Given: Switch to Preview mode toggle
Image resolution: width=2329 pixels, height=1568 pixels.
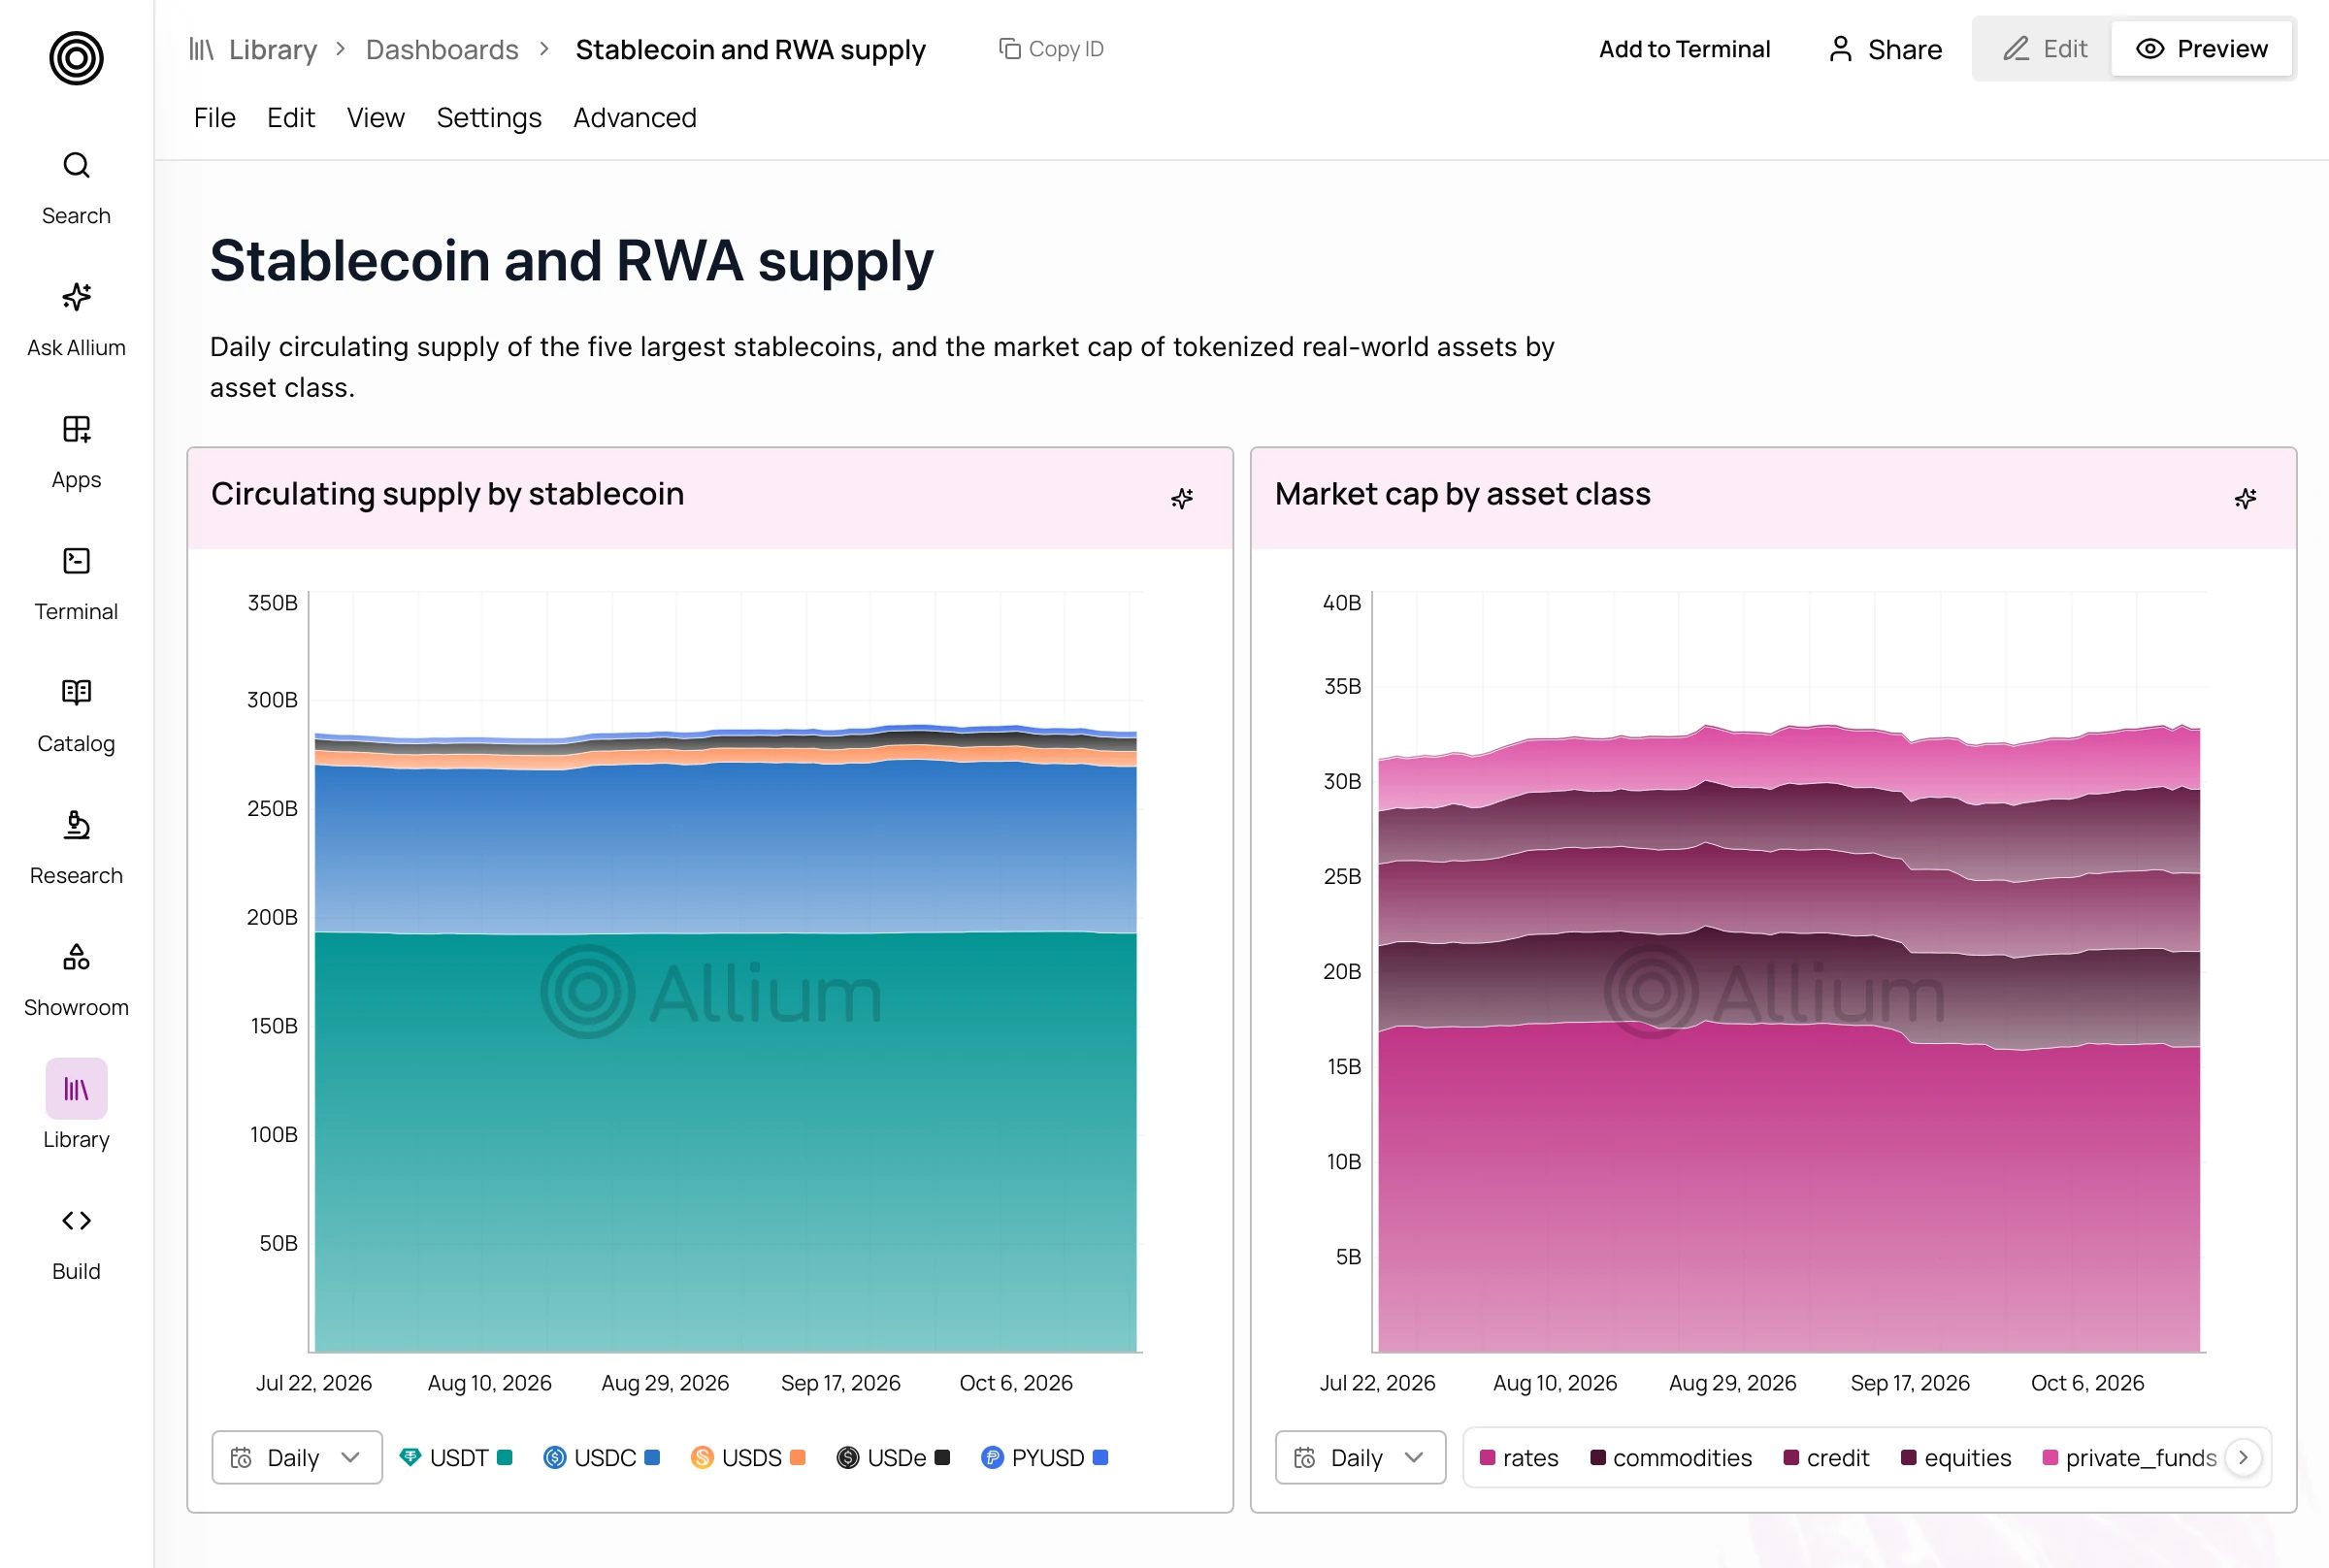Looking at the screenshot, I should [2201, 49].
